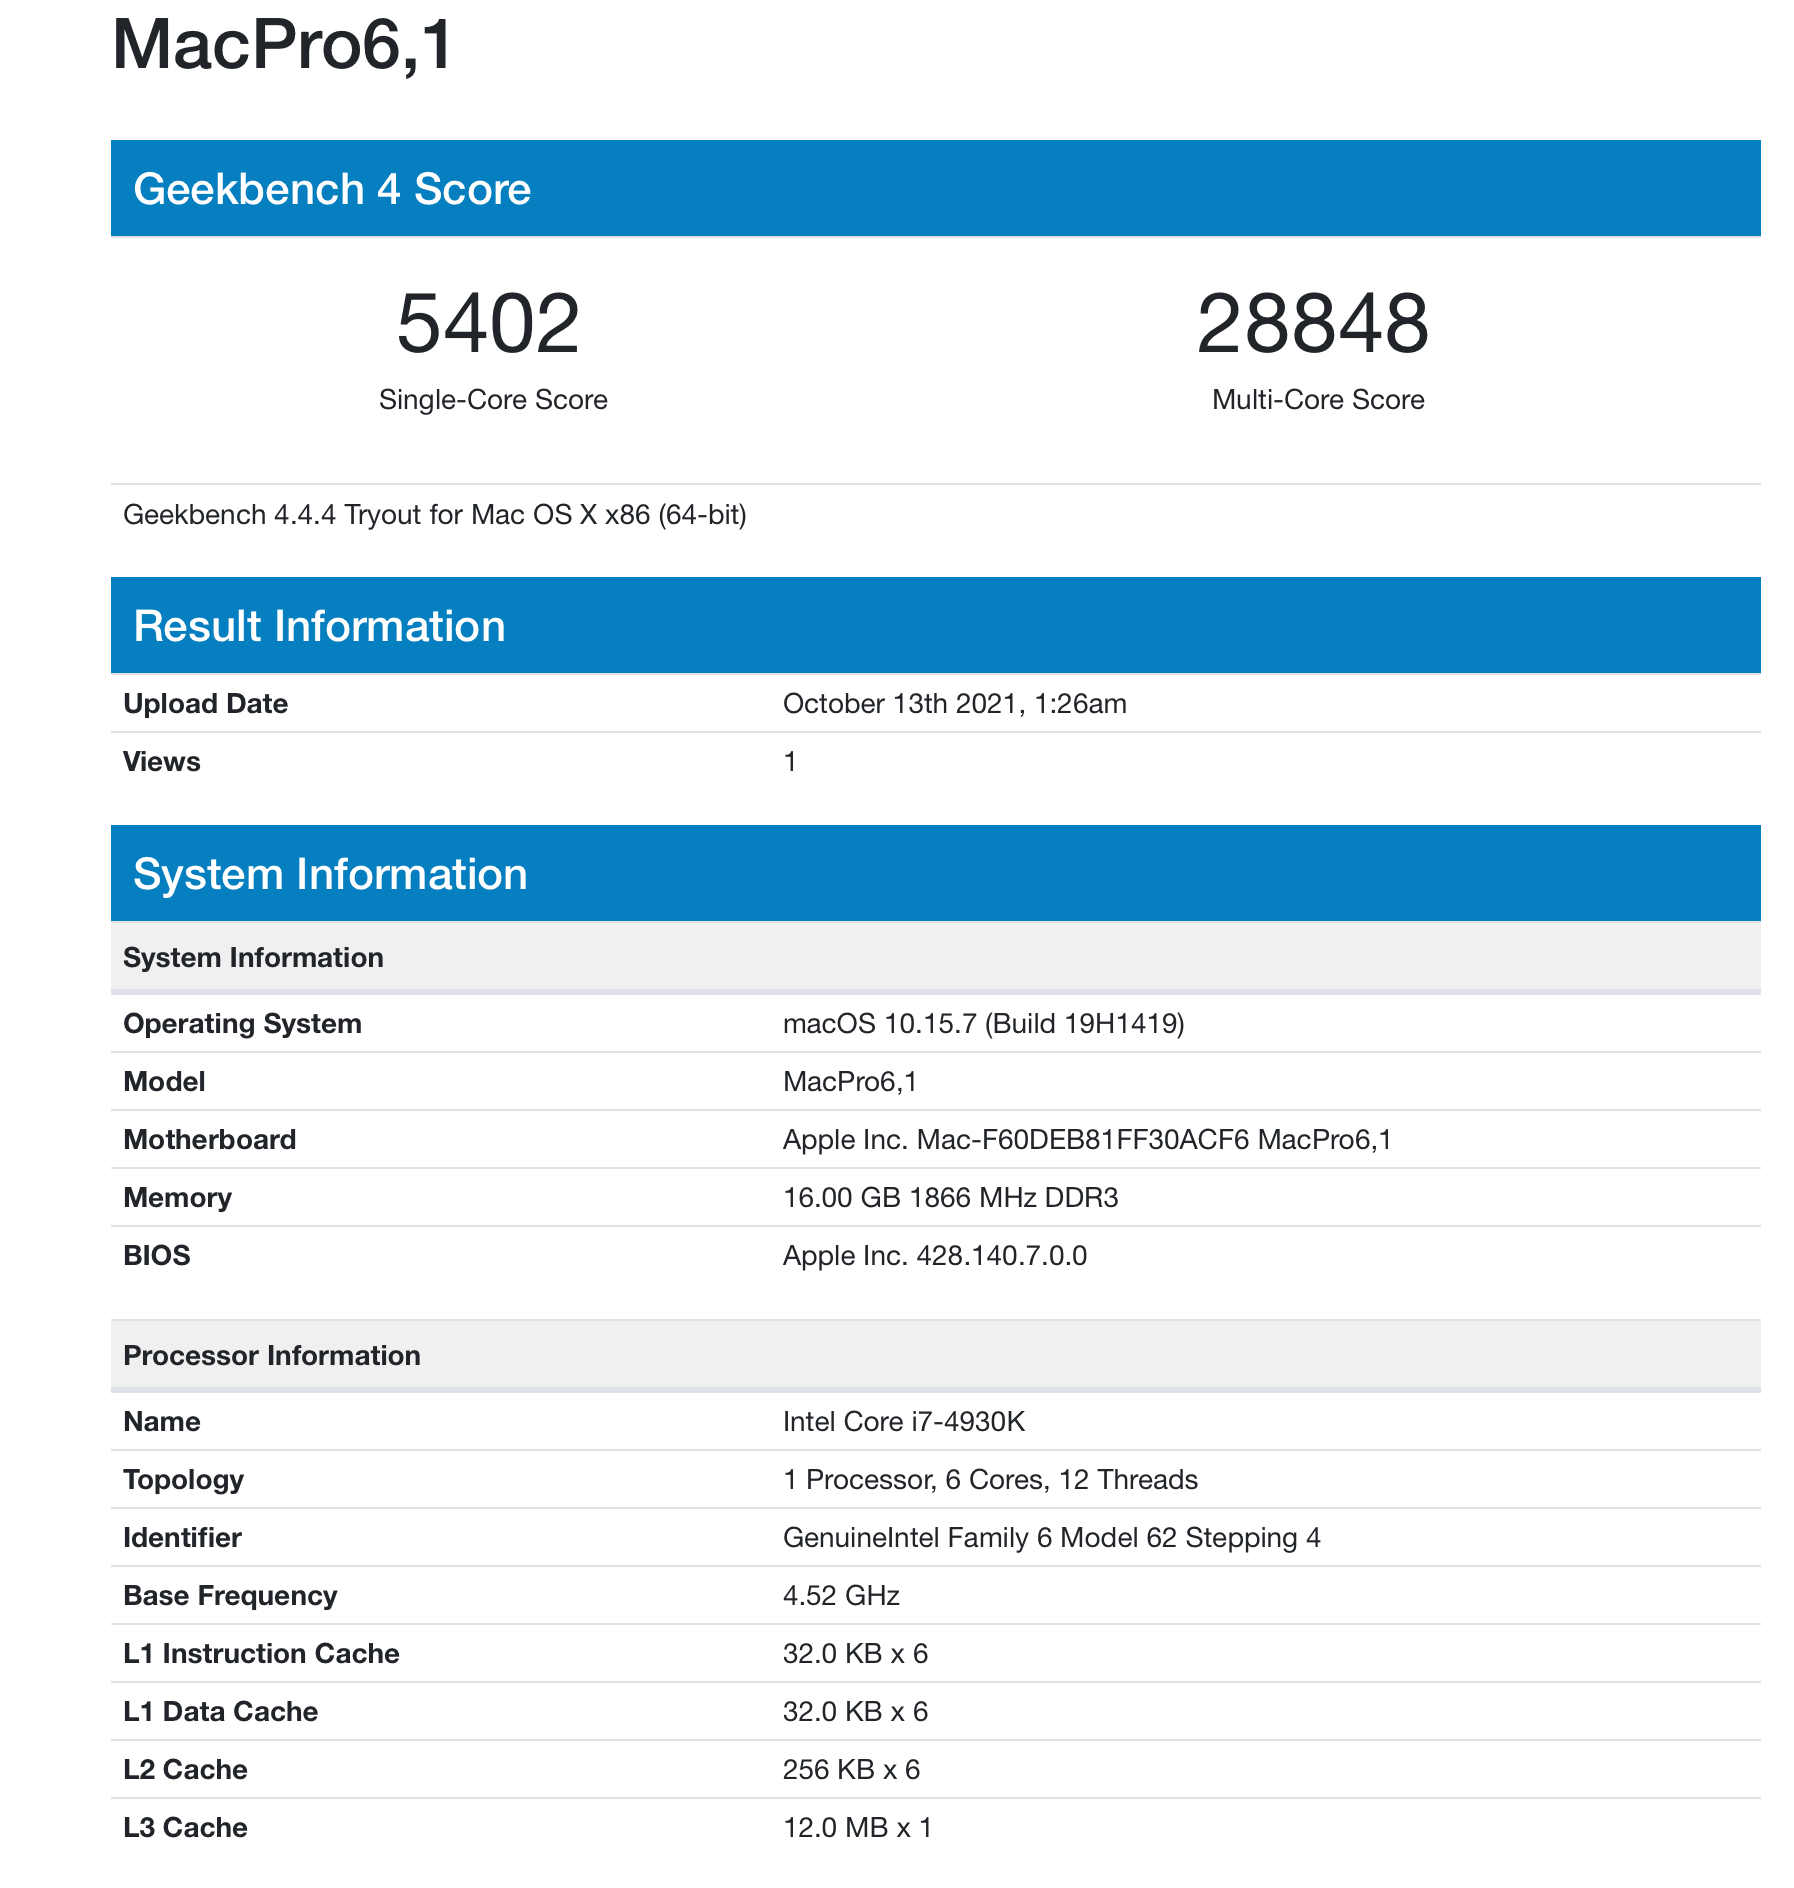Click the single-core score 5402
The width and height of the screenshot is (1794, 1888).
pos(488,324)
